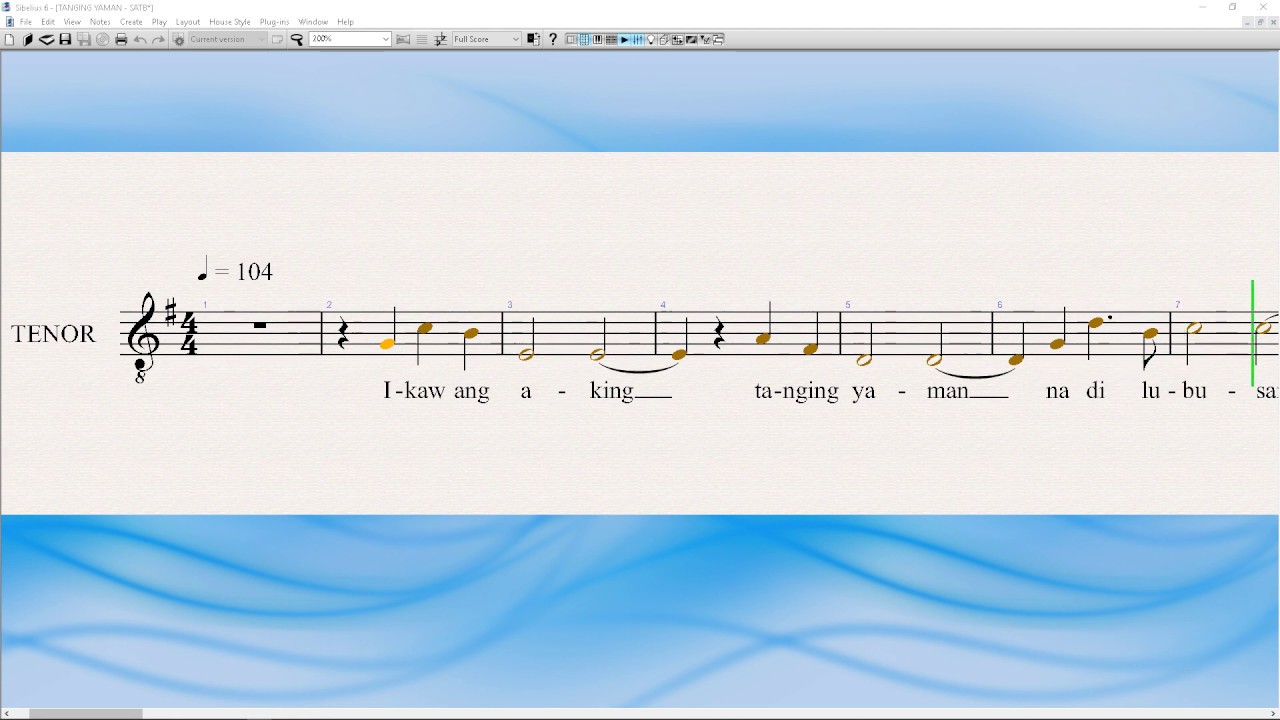Screen dimensions: 1280x720
Task: Select the tempo marking 104
Action: (235, 270)
